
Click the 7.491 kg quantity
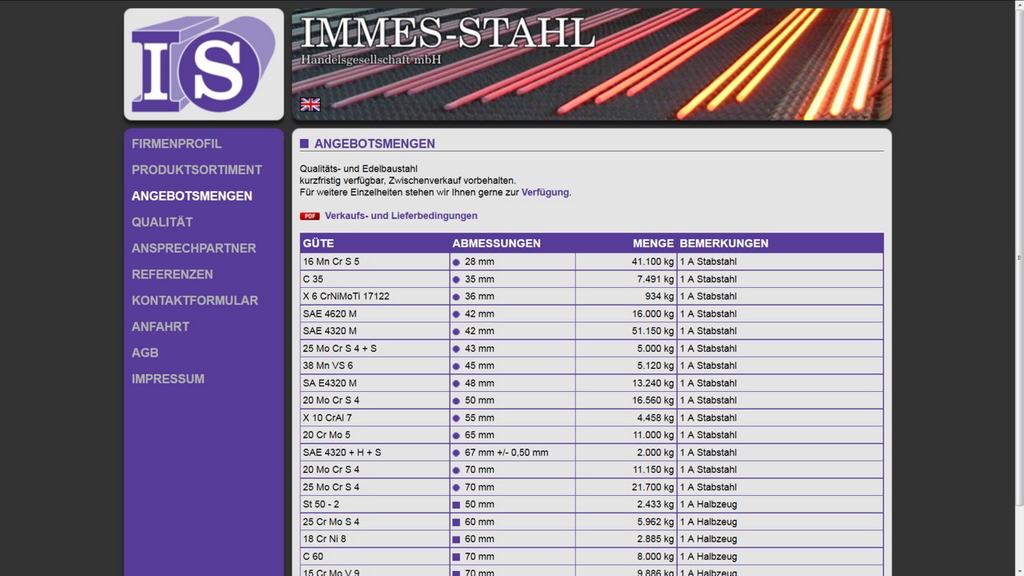click(x=626, y=279)
